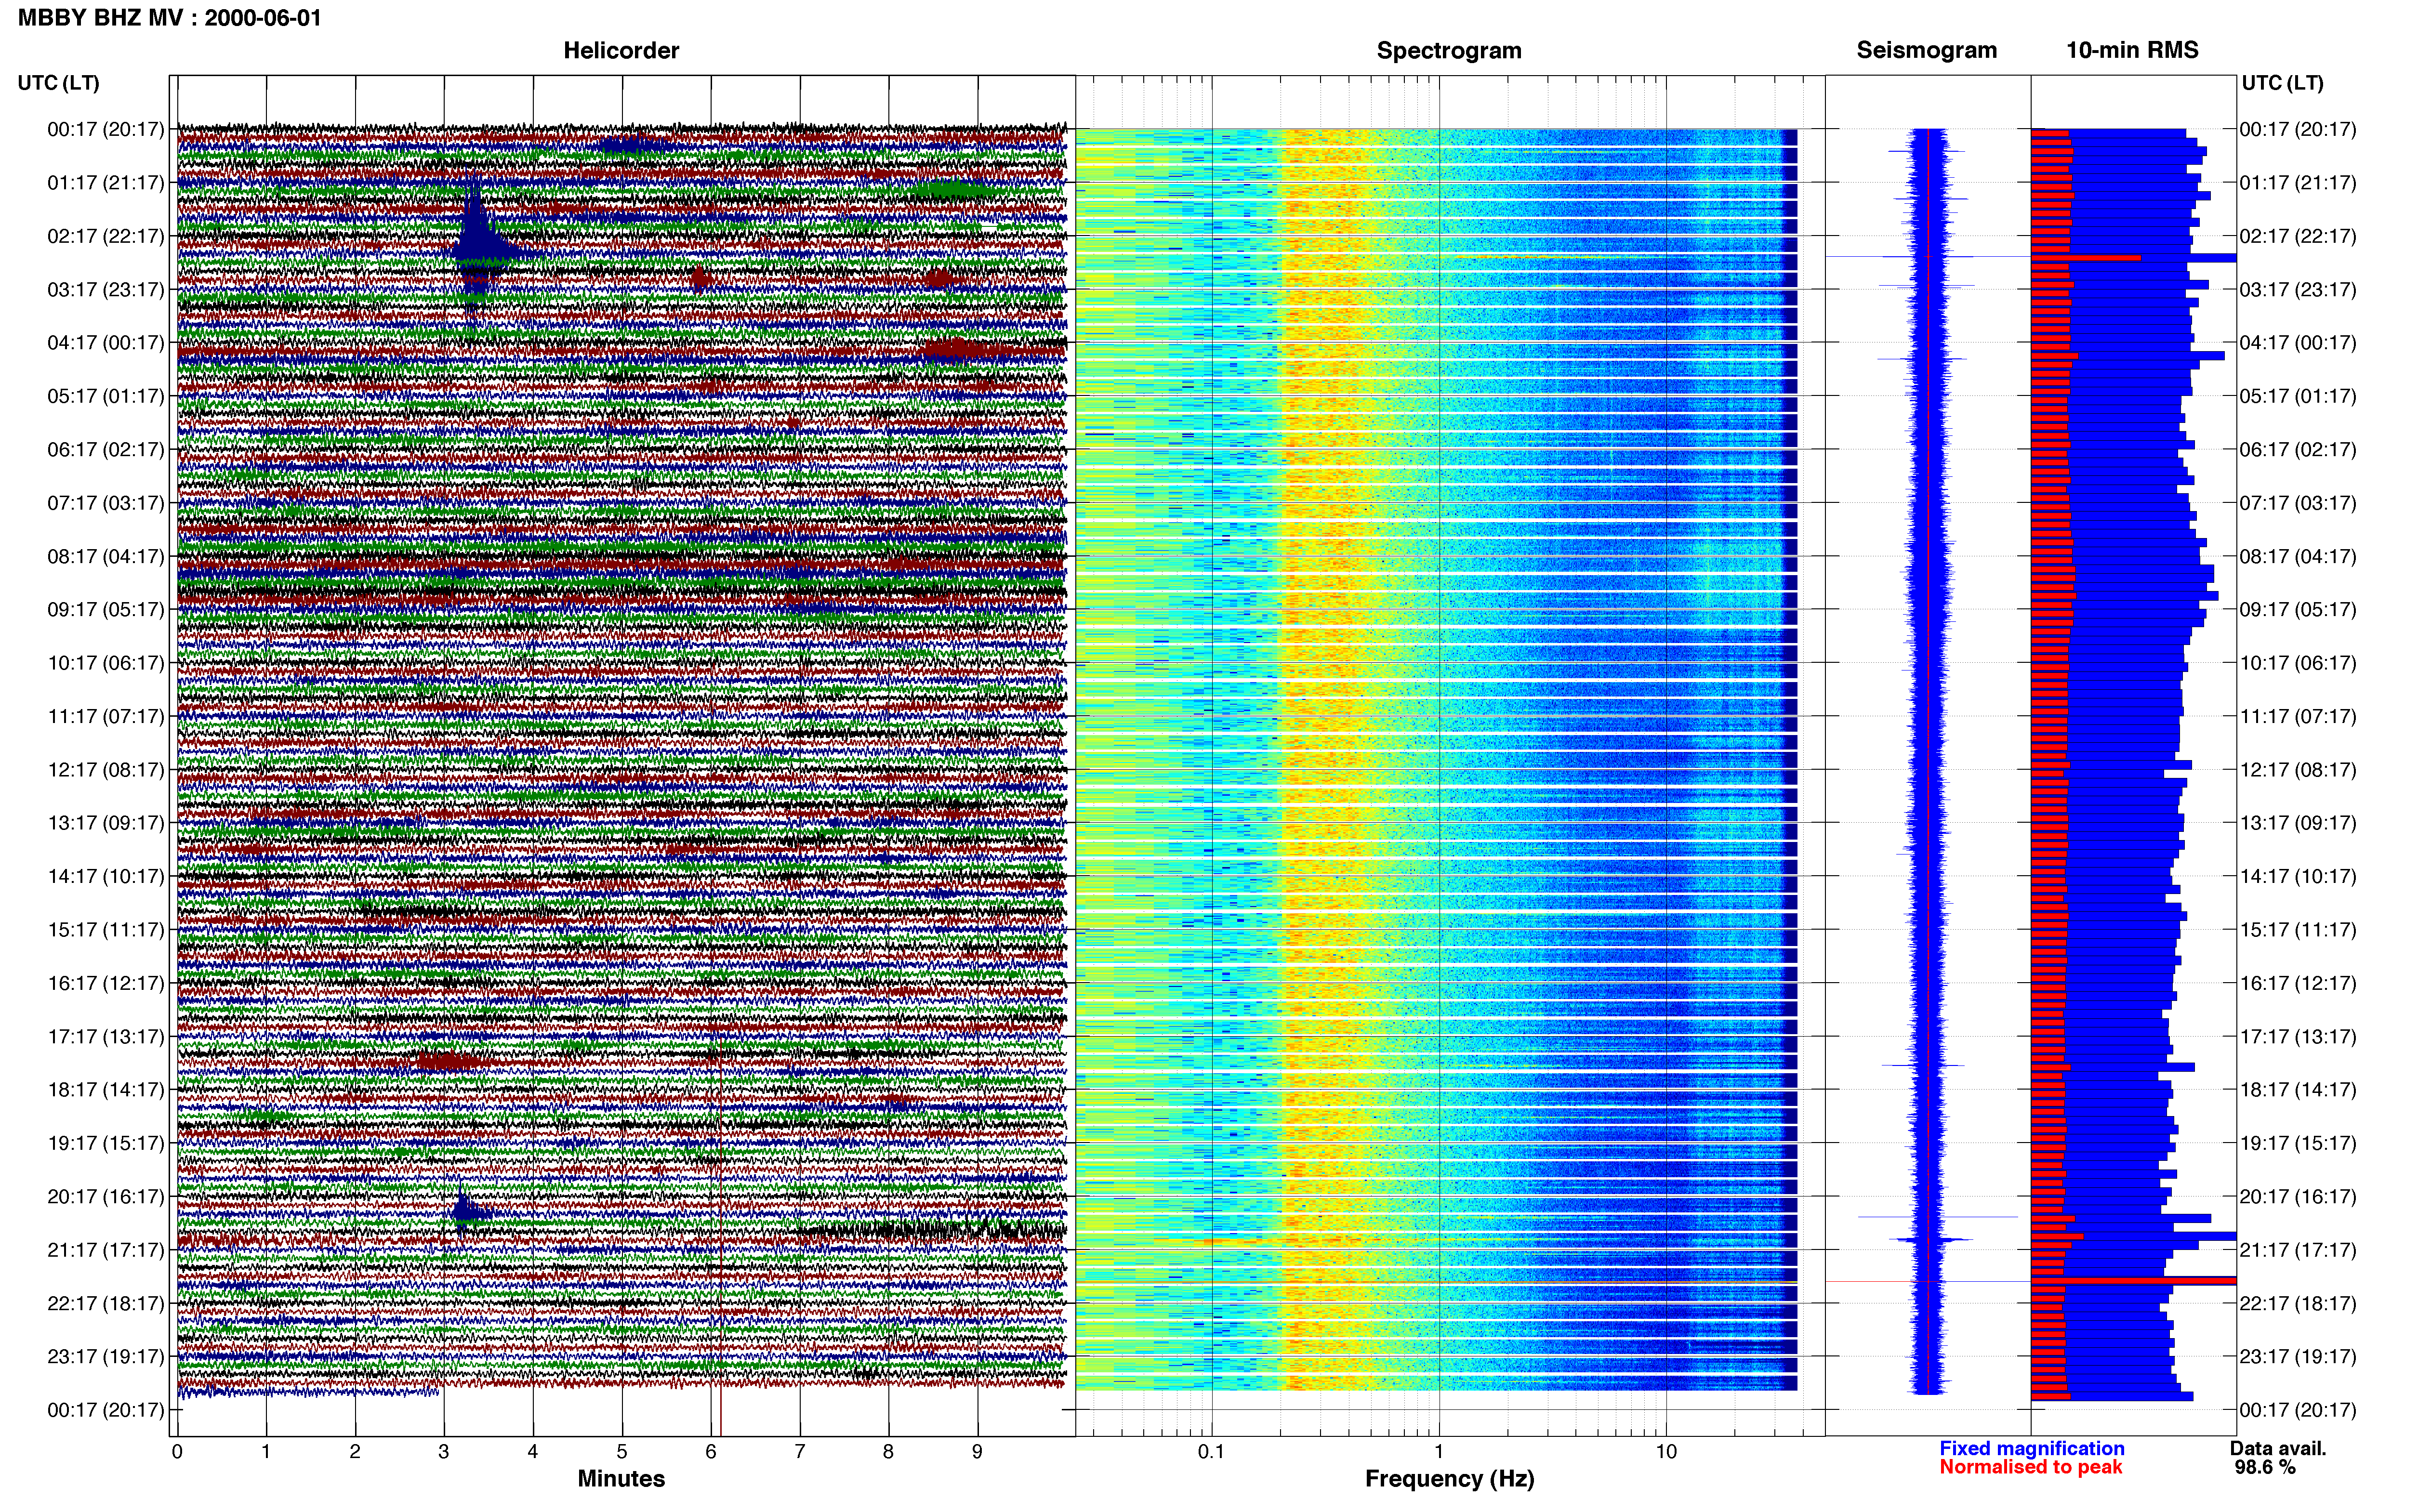Click right time label 10:17 (06:17)

[x=2298, y=663]
